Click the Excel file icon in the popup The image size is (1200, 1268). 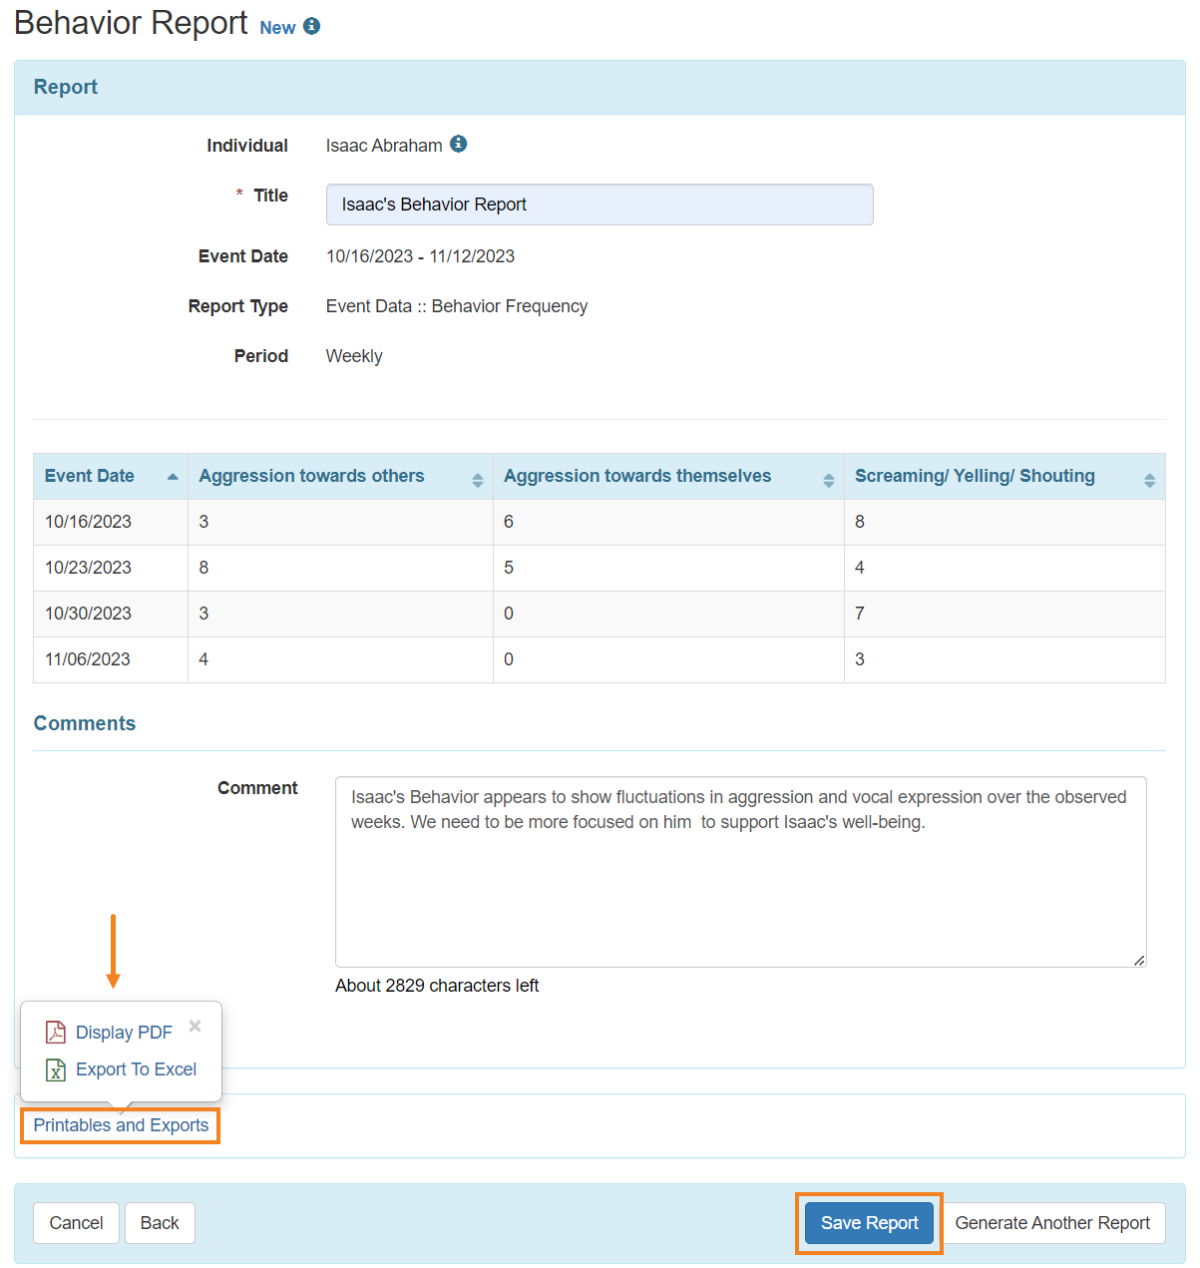click(53, 1069)
